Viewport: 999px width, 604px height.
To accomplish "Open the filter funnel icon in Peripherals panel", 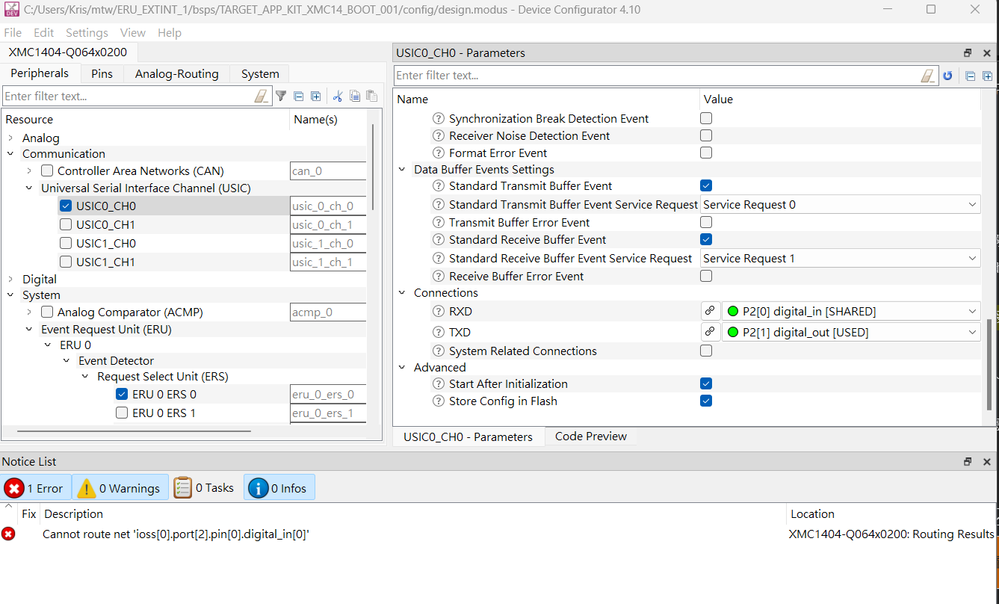I will 281,96.
